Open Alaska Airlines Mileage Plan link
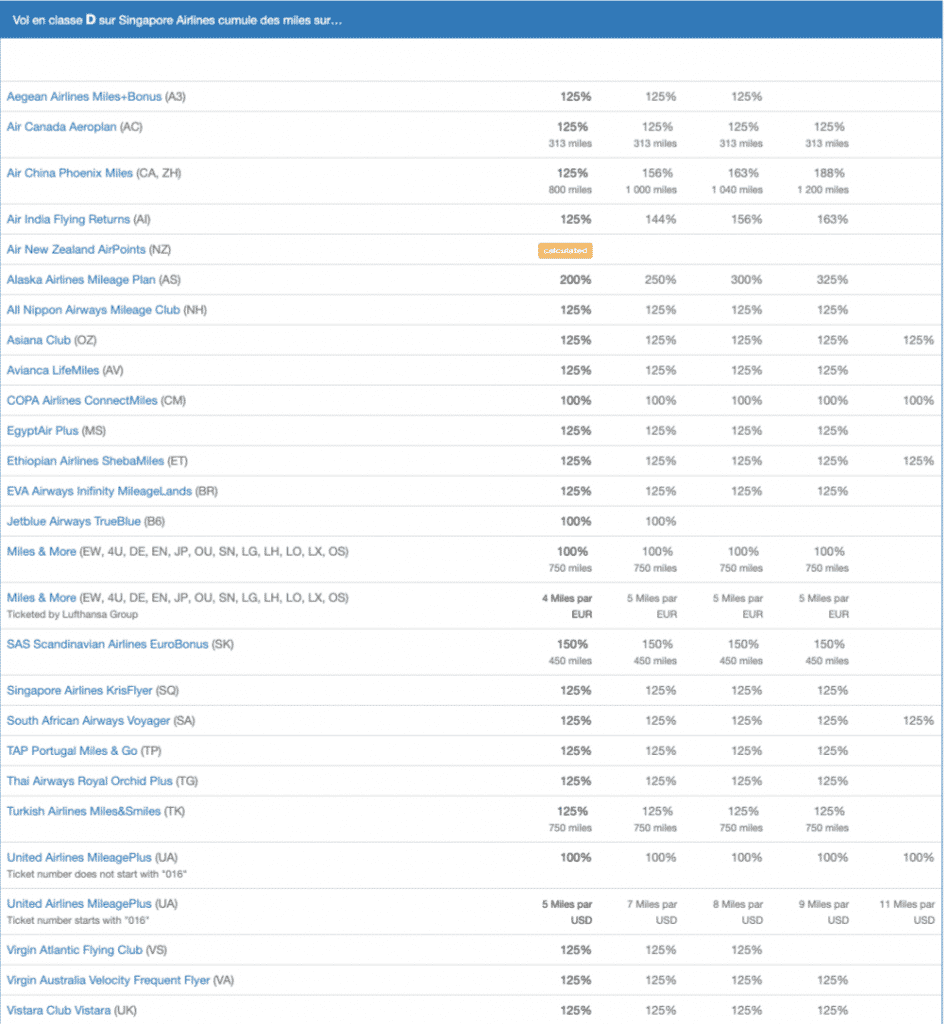 pos(81,280)
